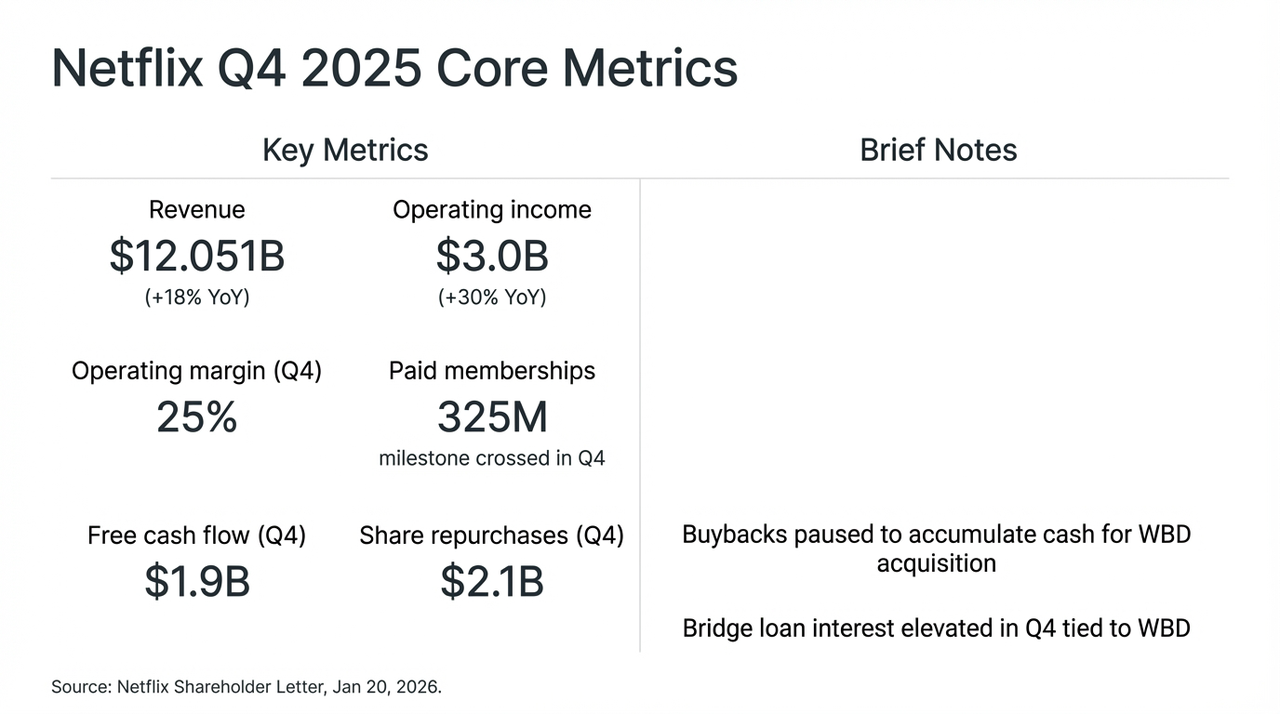Select the 325M memberships figure
The image size is (1280, 714).
point(492,417)
